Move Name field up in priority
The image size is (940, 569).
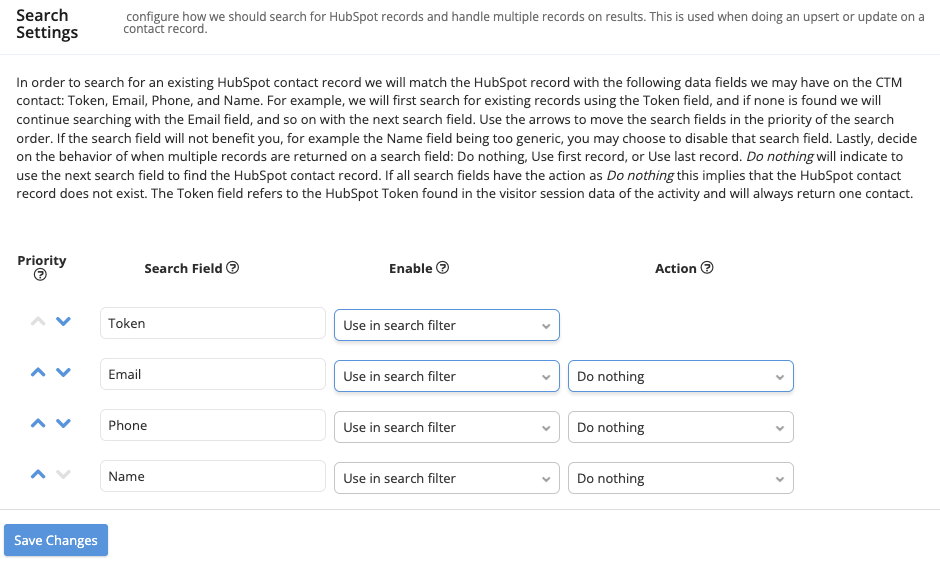38,475
